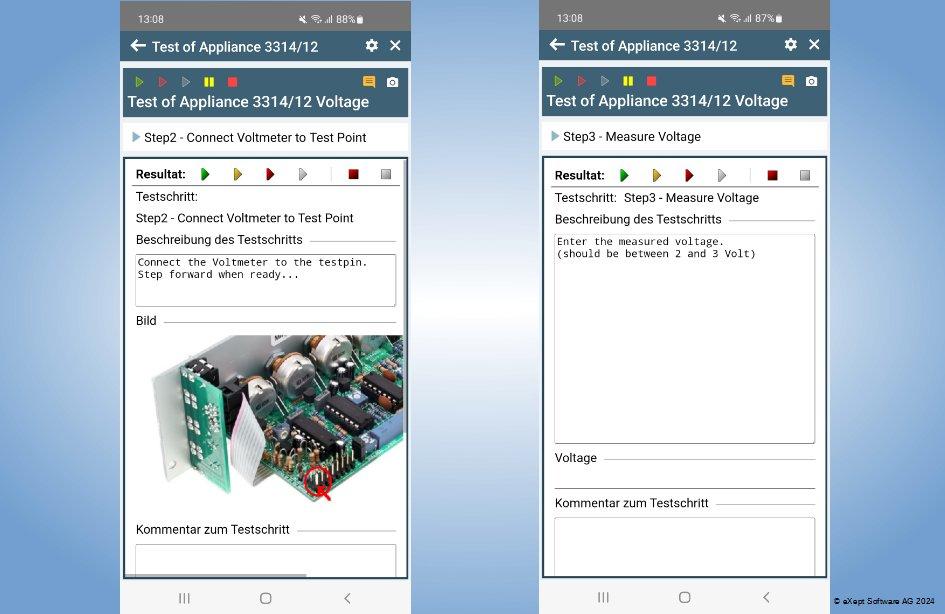Click Resultat gray square on left phone

point(386,174)
